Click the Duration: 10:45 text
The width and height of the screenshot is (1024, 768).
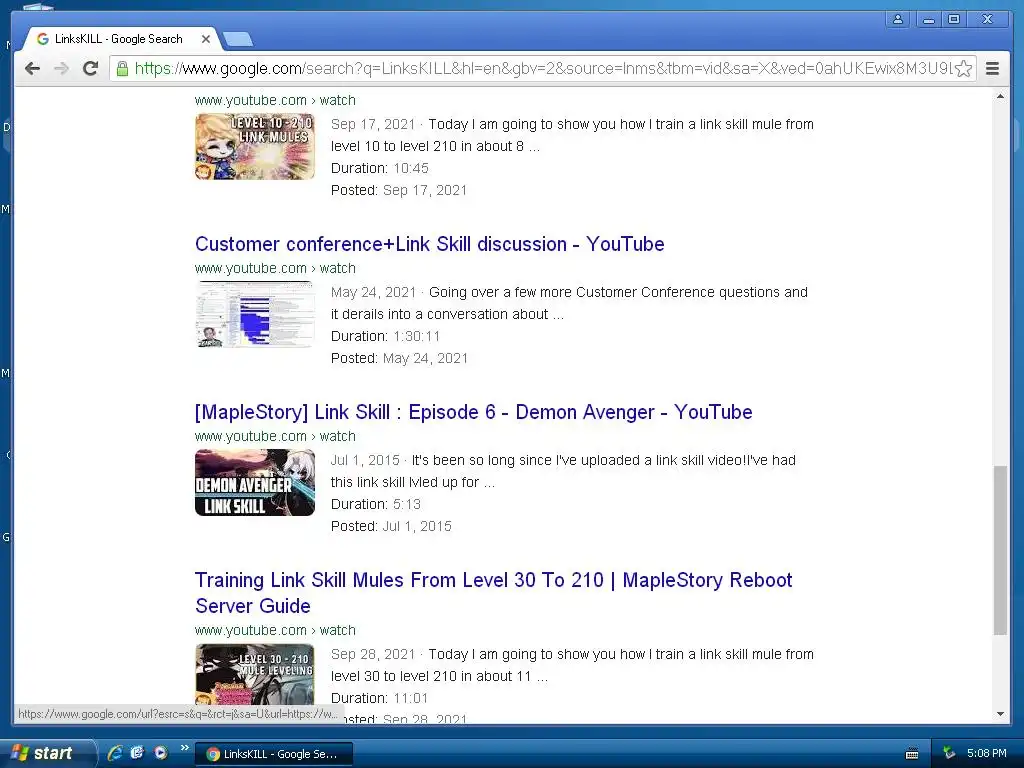pos(379,168)
